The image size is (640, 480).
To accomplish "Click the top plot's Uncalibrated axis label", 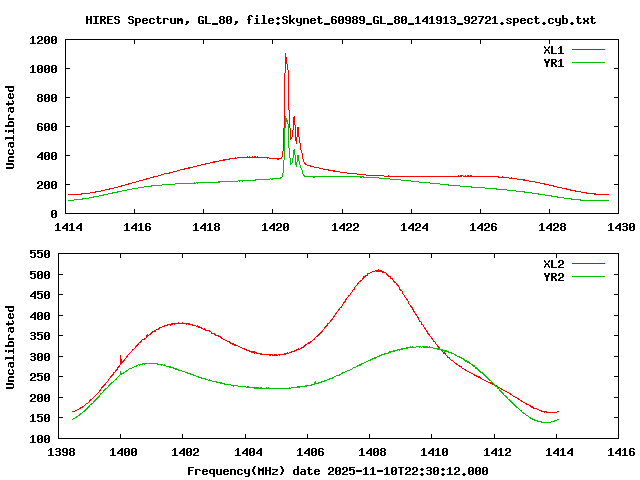I will pos(11,127).
